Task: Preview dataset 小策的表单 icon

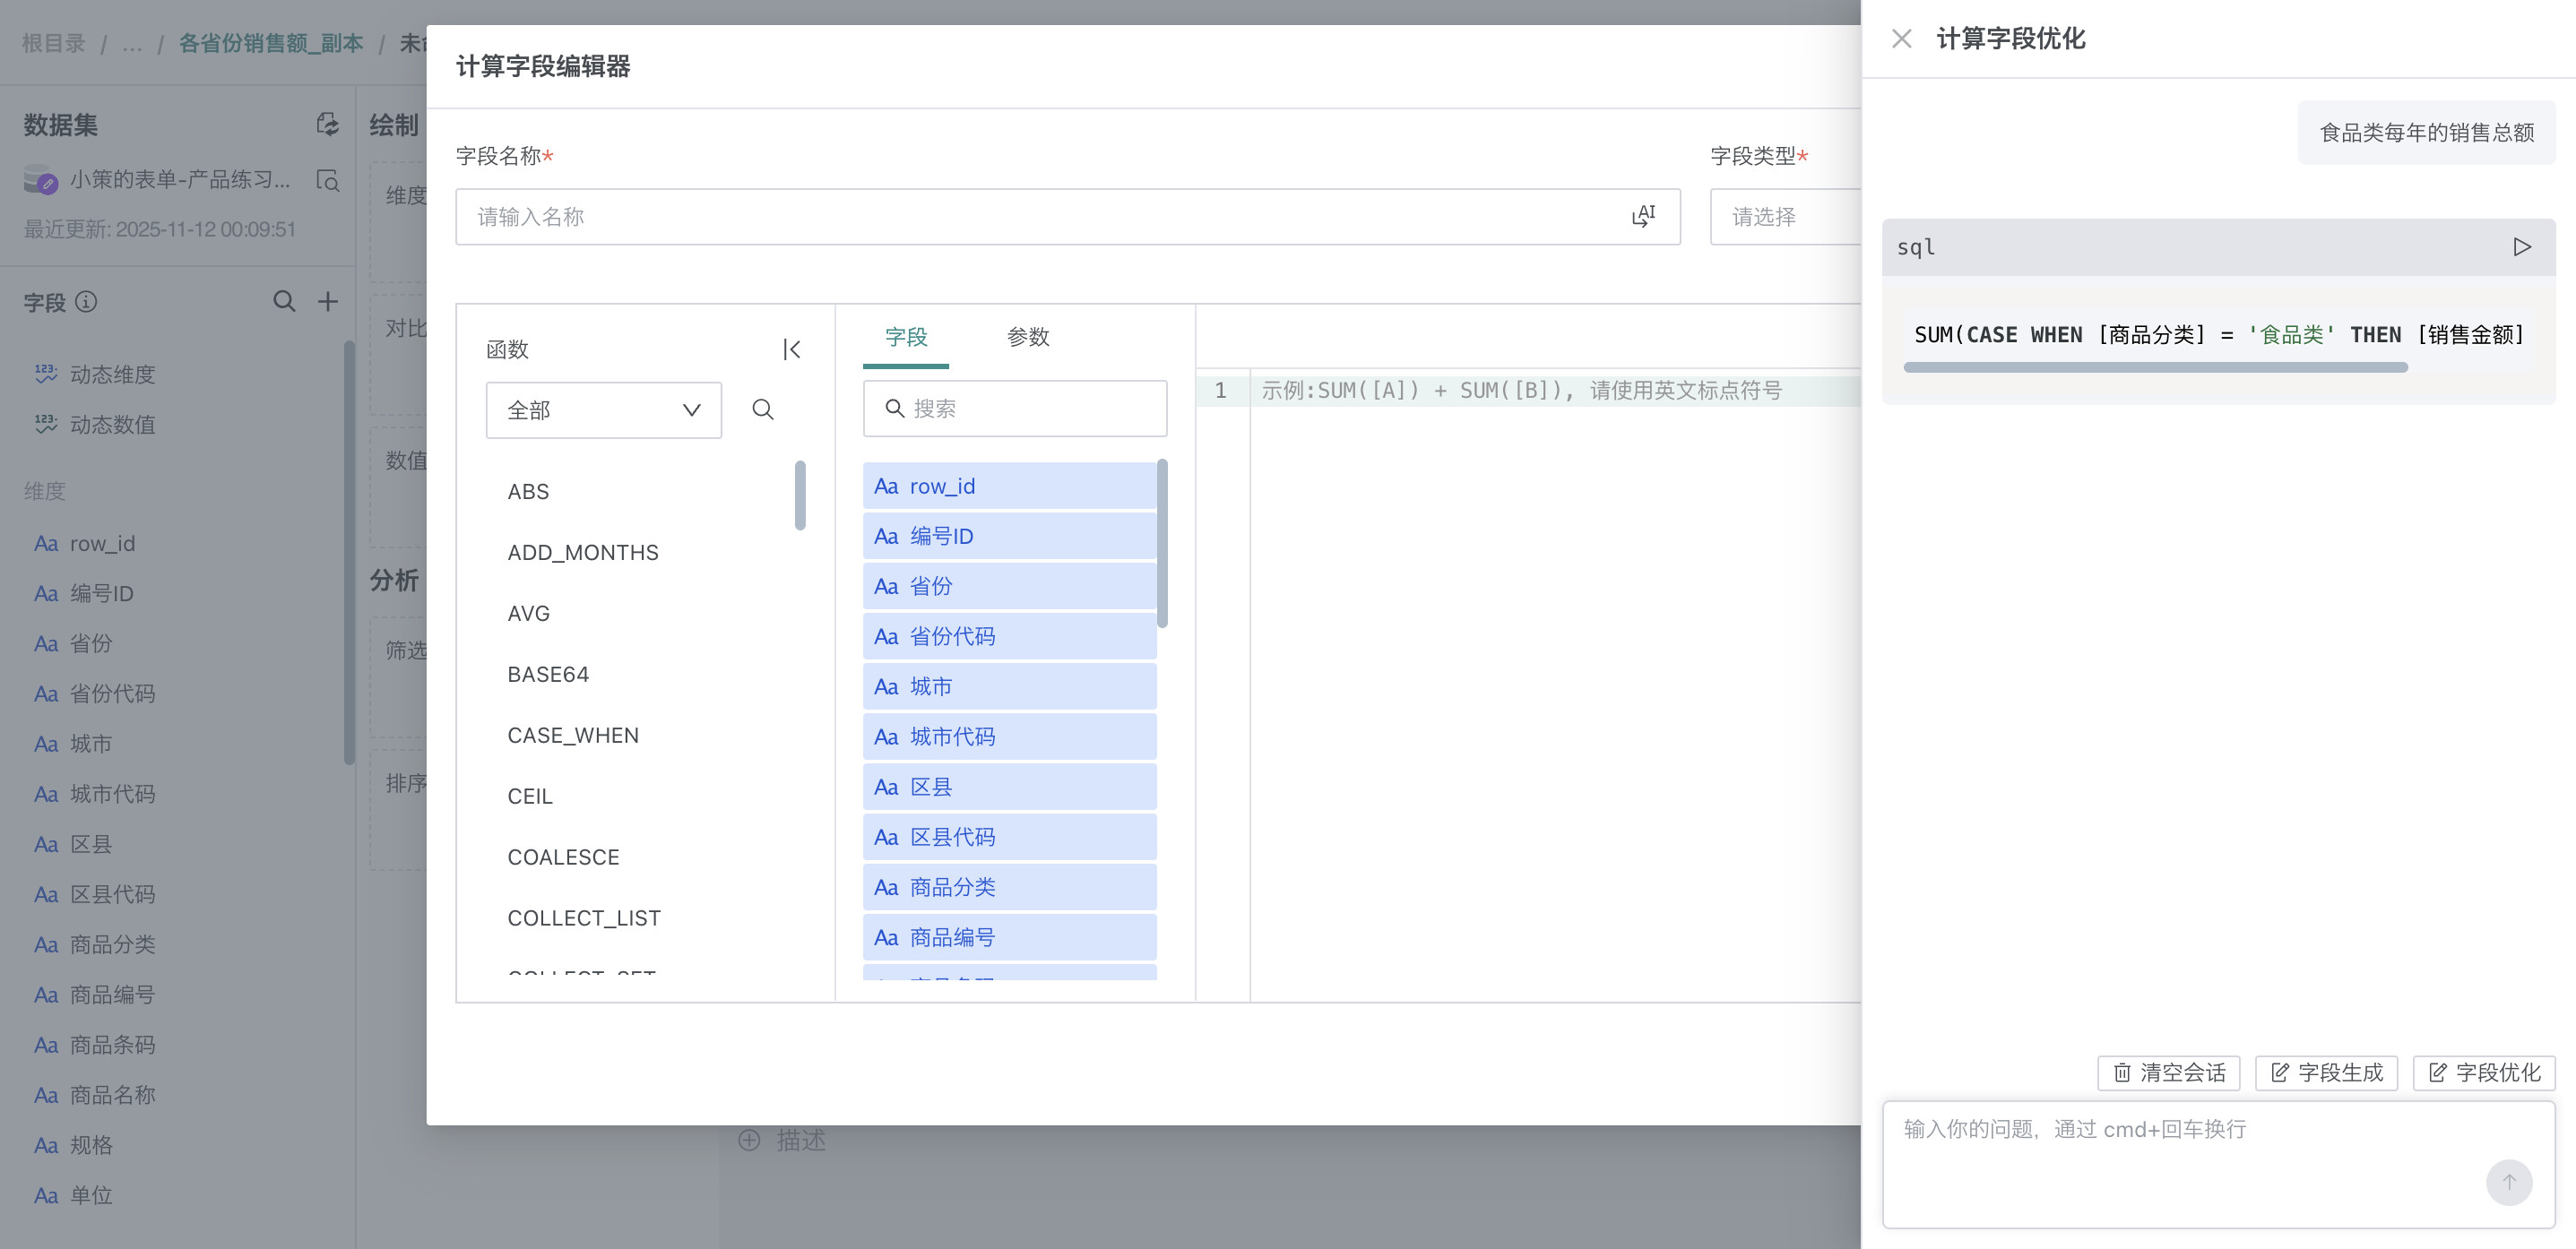Action: pos(327,180)
